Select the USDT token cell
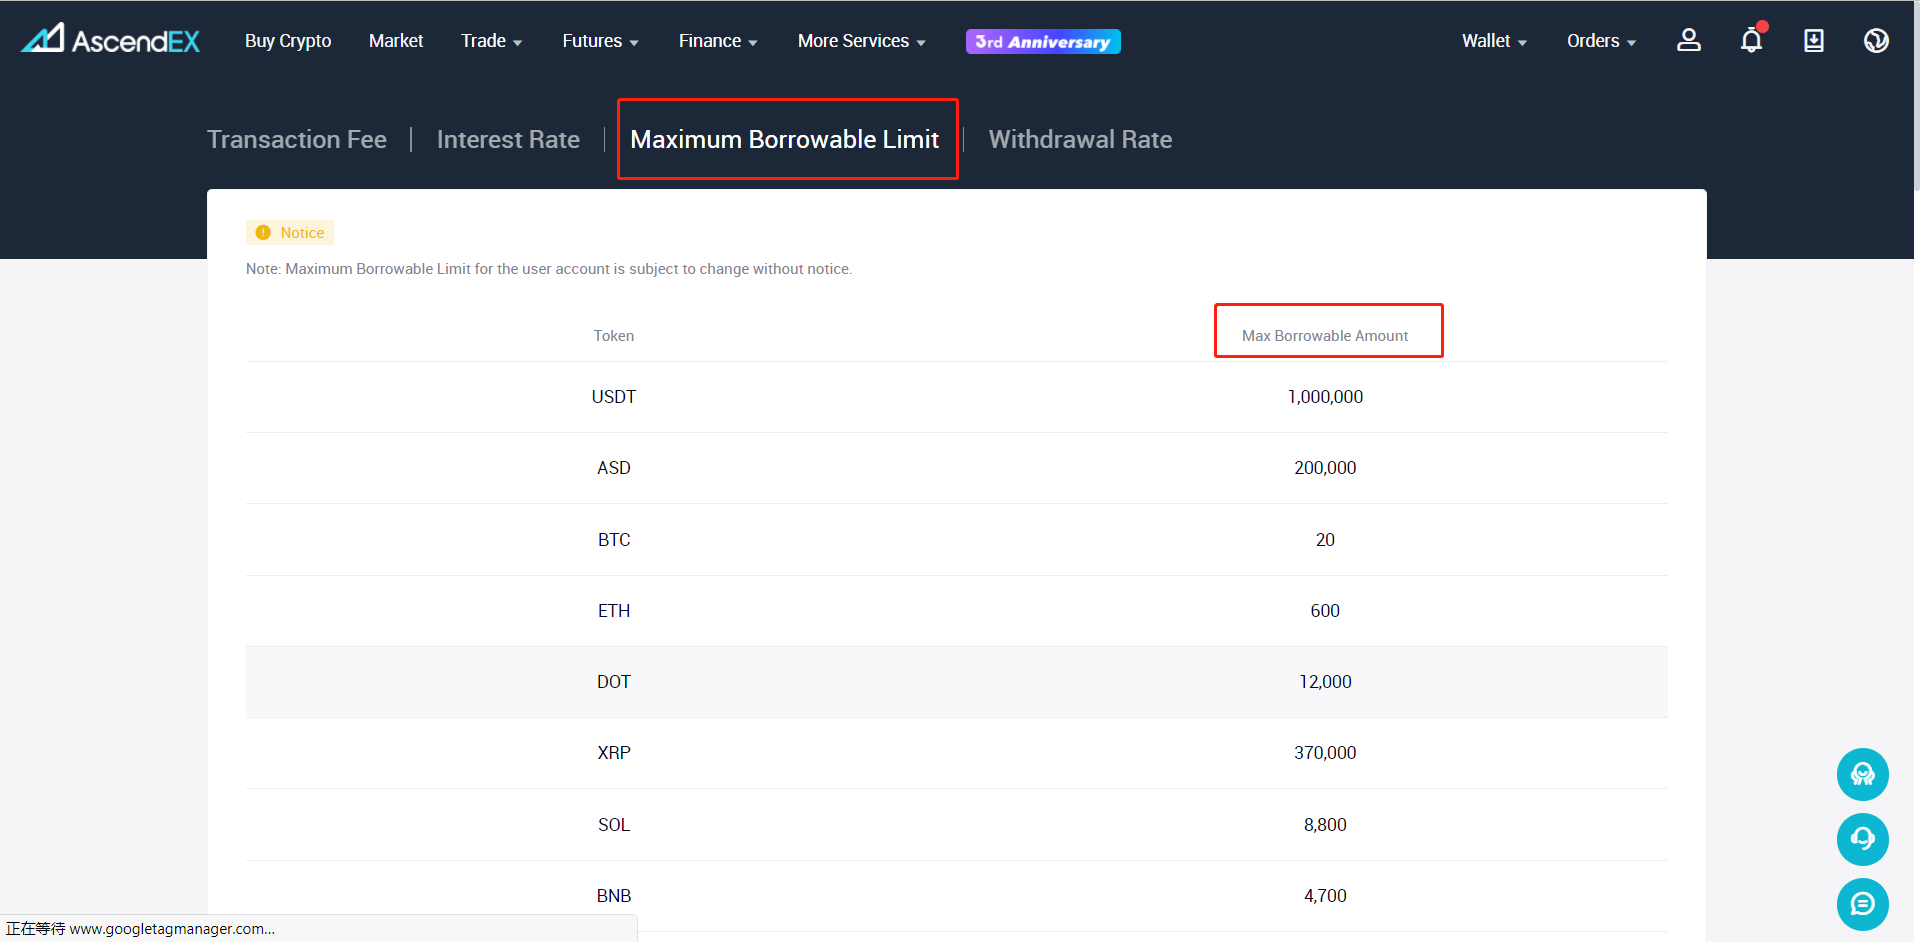Image resolution: width=1920 pixels, height=942 pixels. (614, 397)
